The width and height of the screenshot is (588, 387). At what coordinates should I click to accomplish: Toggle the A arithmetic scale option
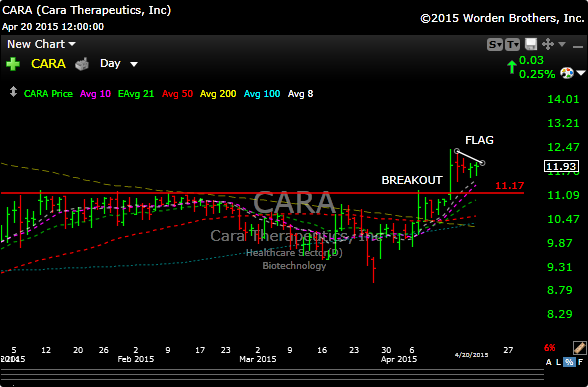pos(548,362)
